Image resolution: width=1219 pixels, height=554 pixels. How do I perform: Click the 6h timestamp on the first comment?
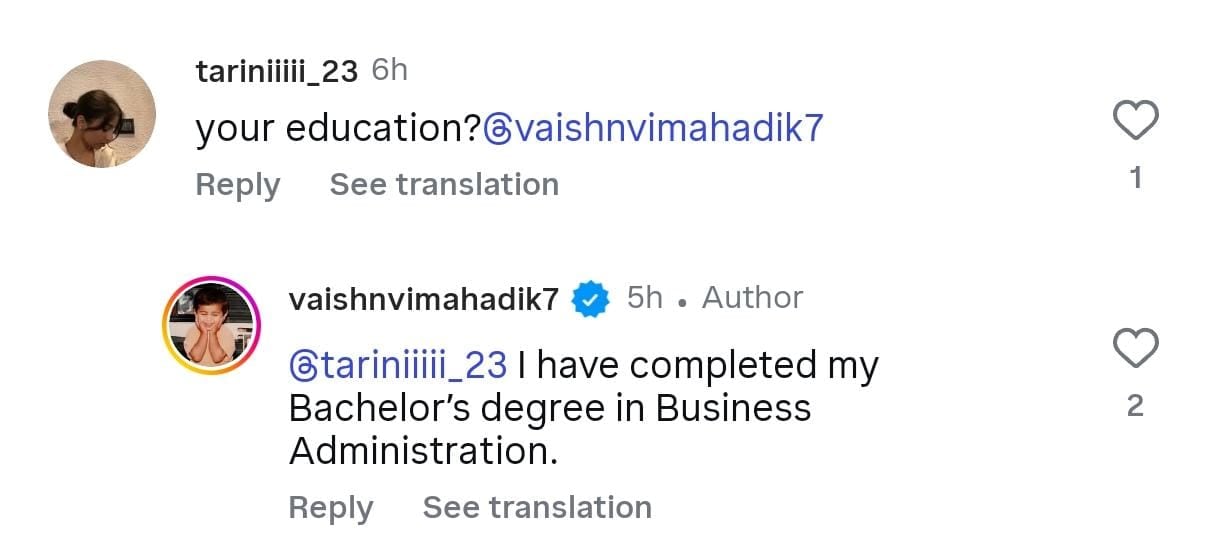tap(389, 70)
